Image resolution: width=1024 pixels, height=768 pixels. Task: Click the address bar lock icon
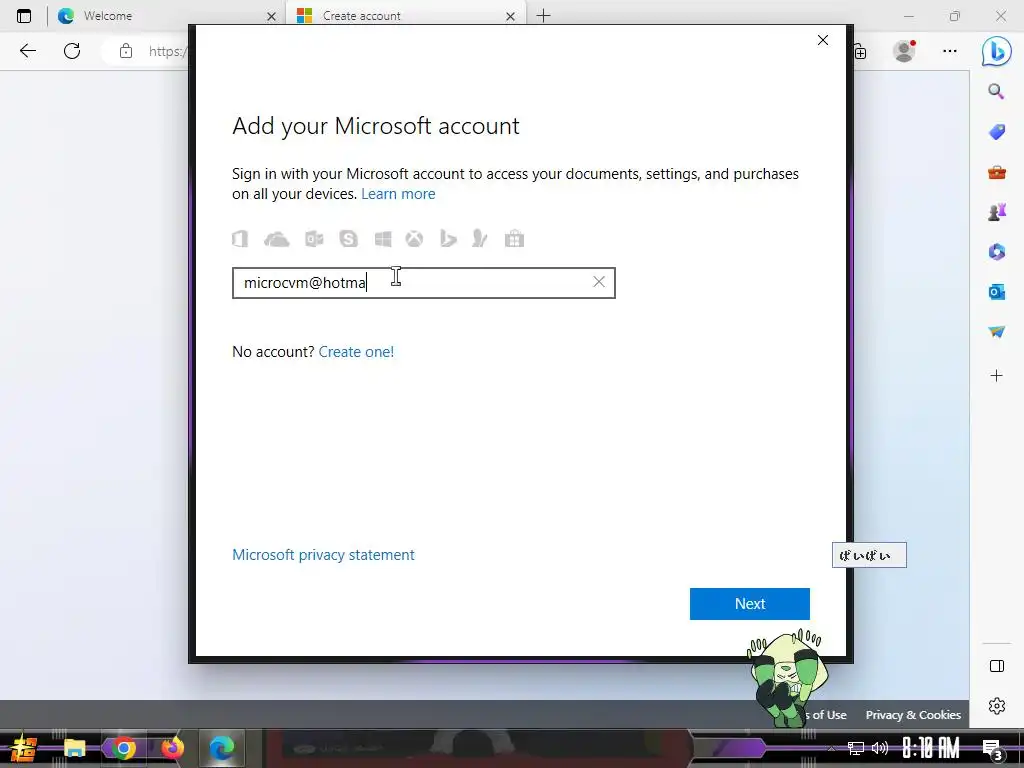[126, 51]
